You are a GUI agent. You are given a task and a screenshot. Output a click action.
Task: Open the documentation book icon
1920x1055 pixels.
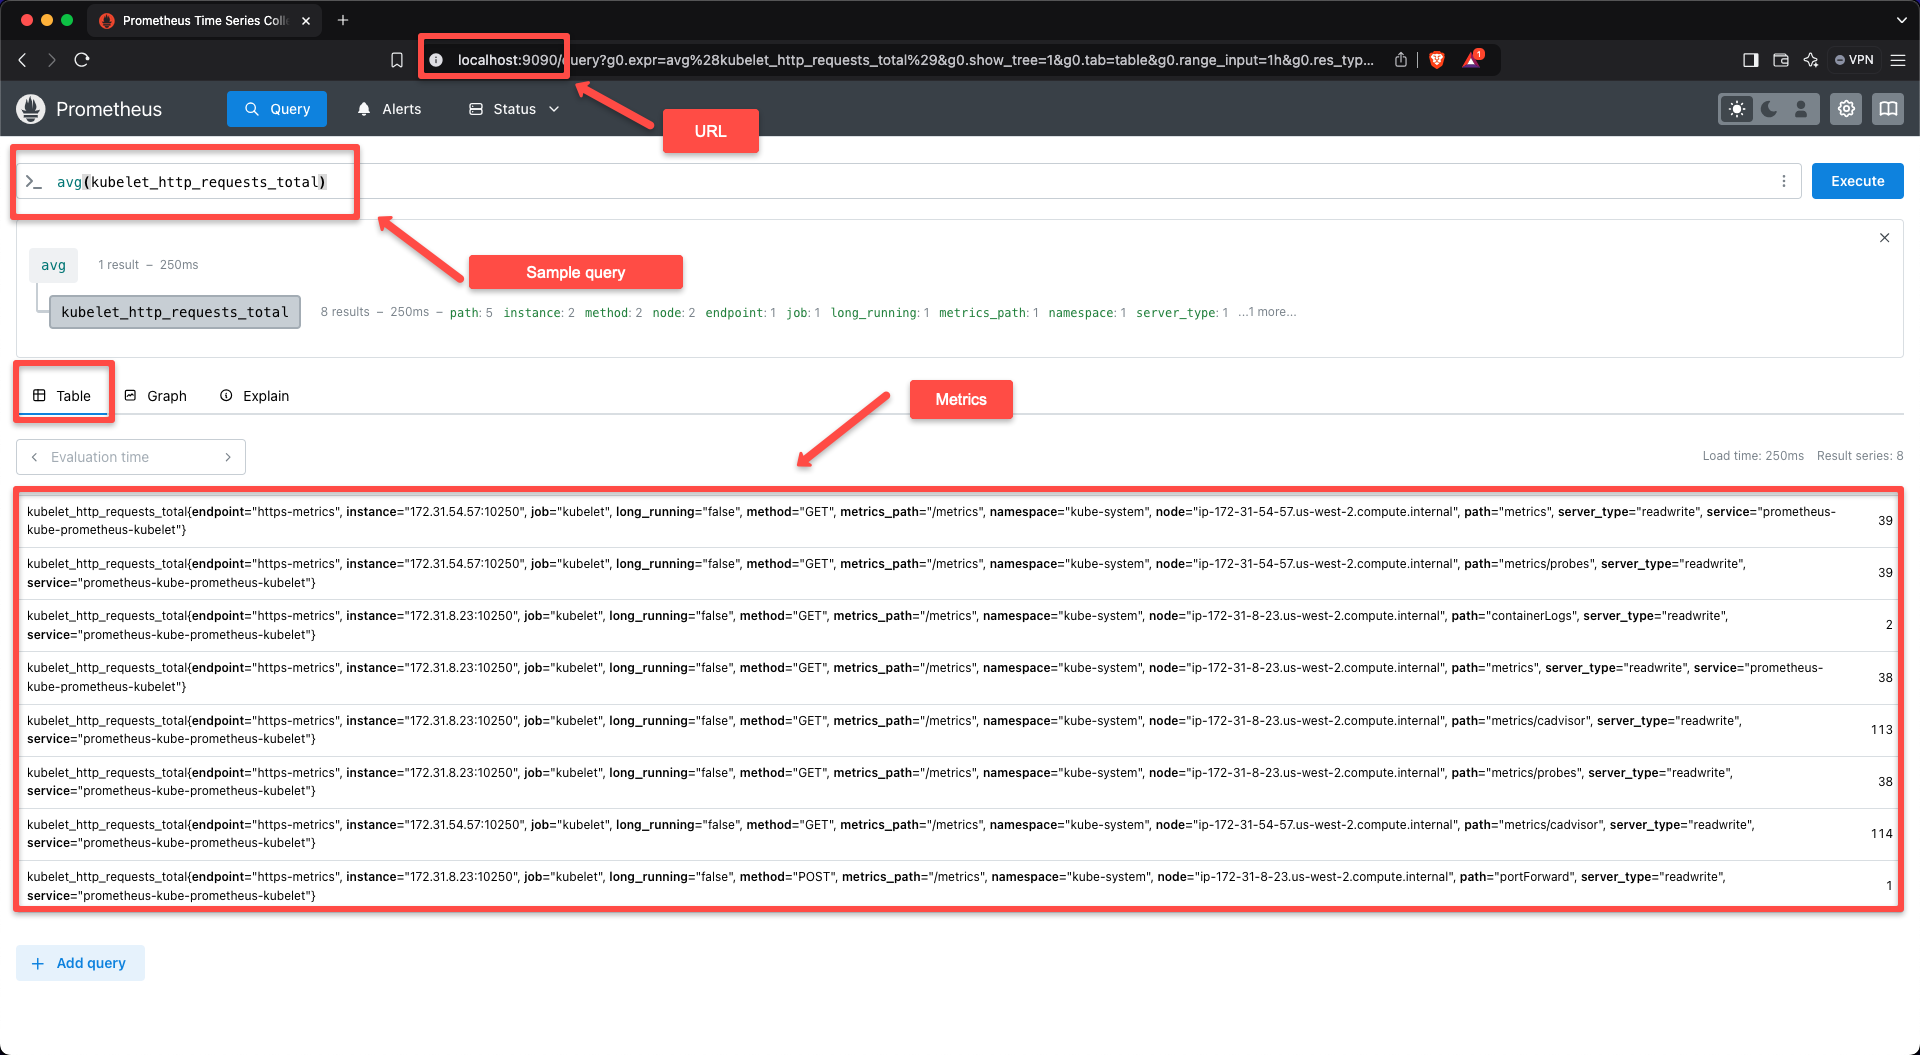point(1888,109)
